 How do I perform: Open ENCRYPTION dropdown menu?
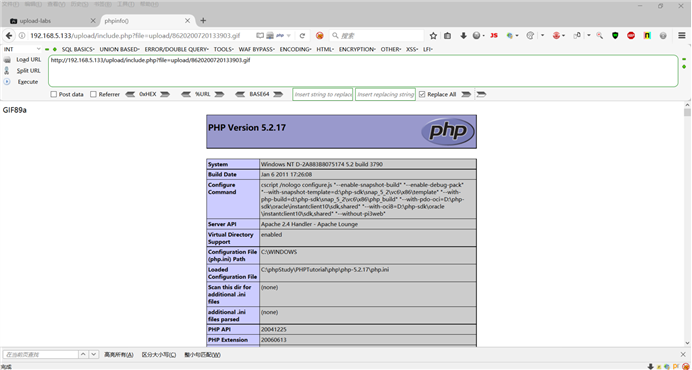coord(357,49)
